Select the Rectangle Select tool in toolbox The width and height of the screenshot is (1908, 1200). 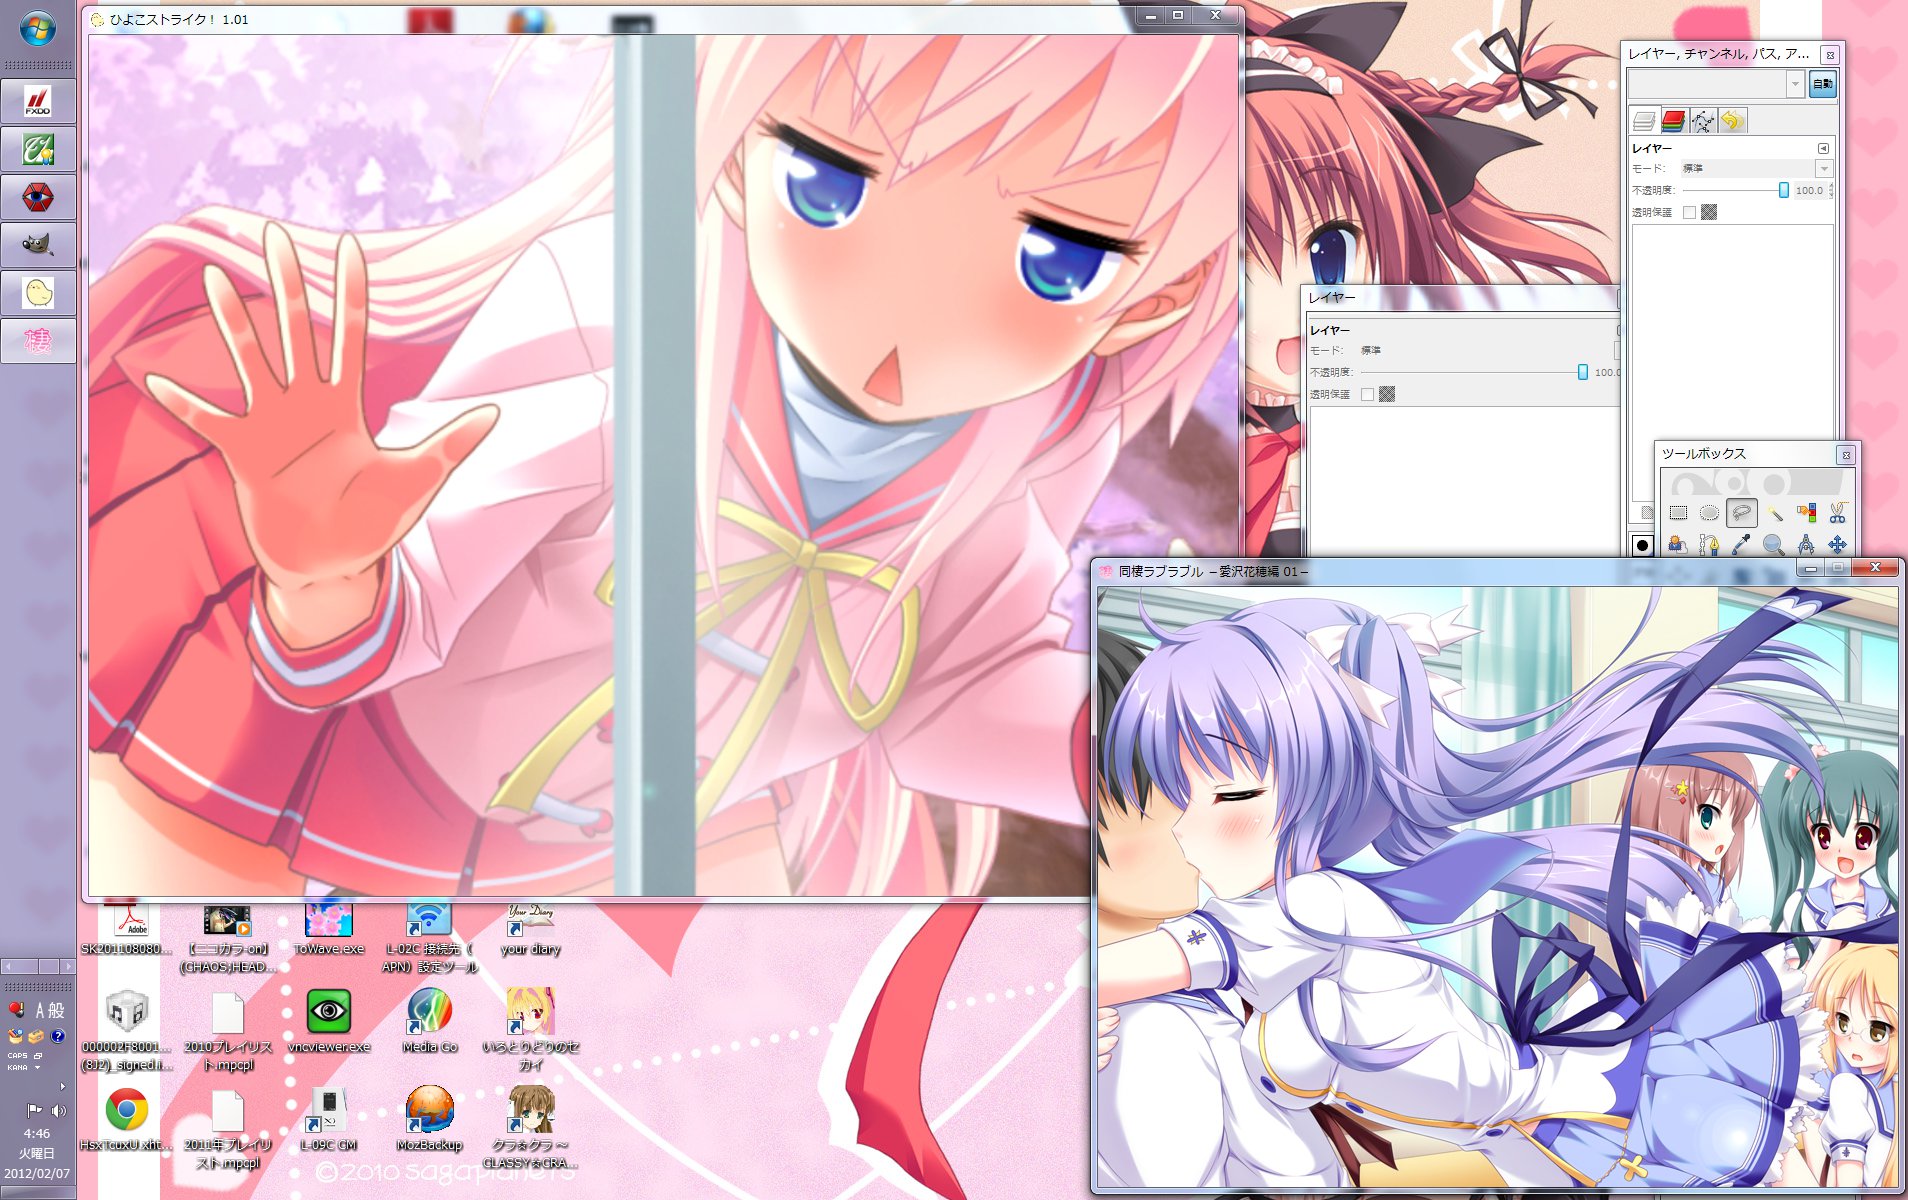click(x=1678, y=513)
